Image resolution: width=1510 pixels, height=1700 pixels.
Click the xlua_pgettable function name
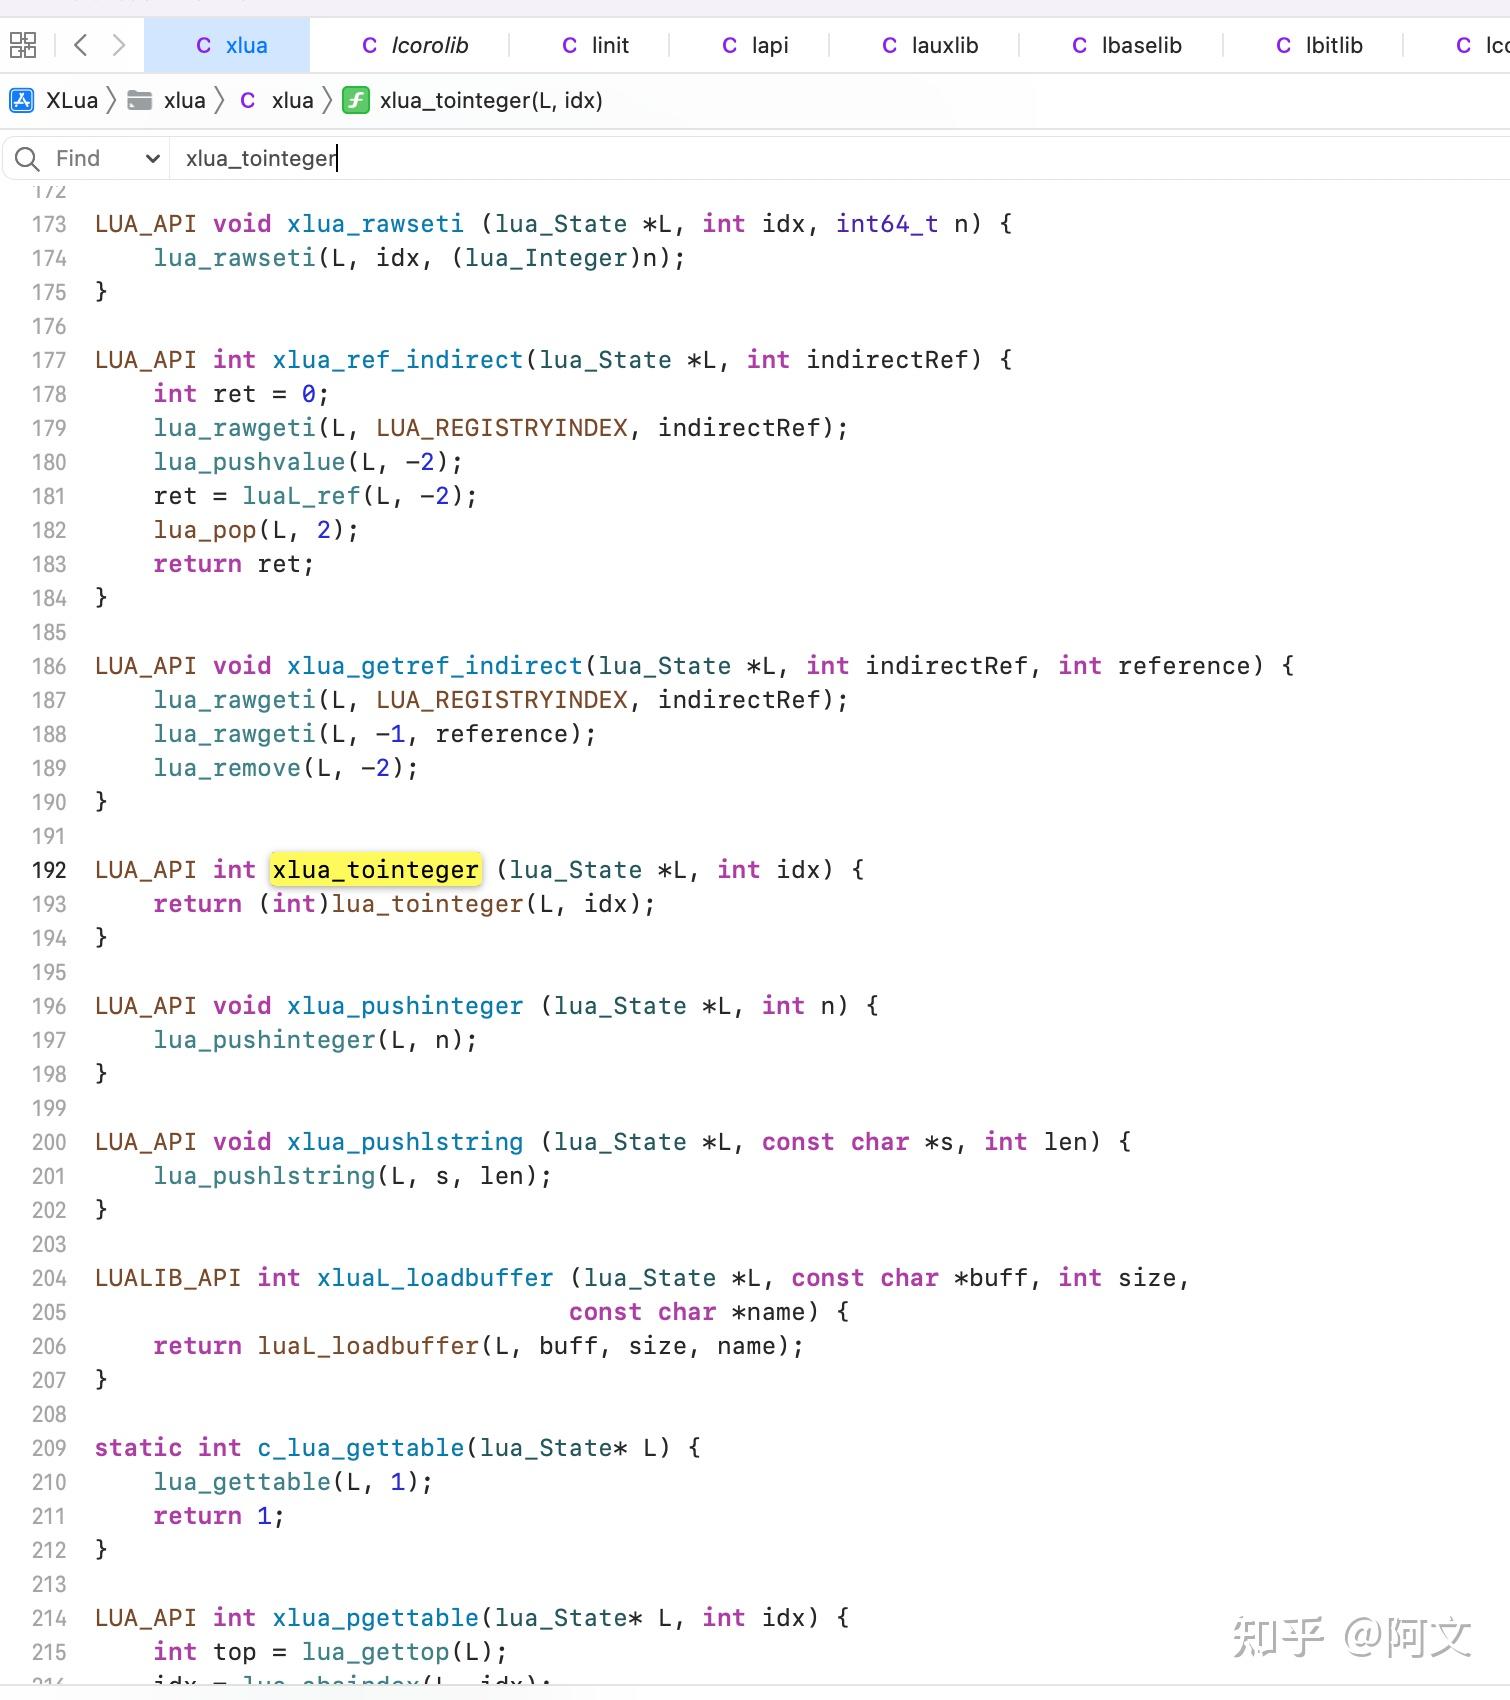(376, 1618)
